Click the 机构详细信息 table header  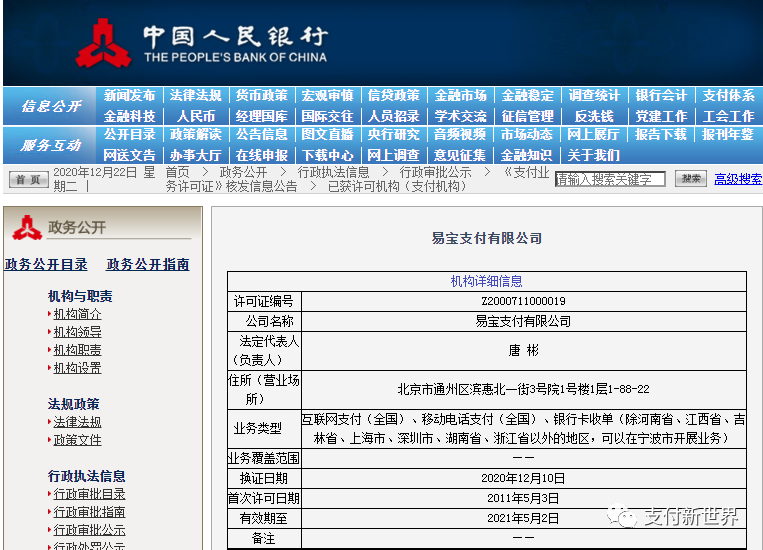tap(487, 281)
